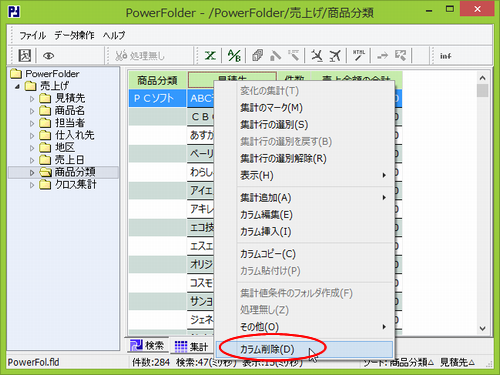Open the その他(O) submenu
Screen dimensions: 500x375
tap(304, 327)
